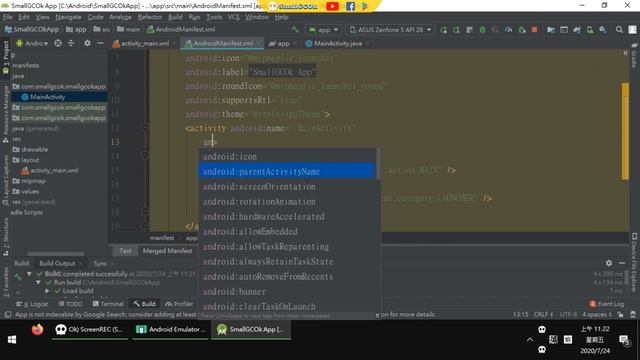Screen dimensions: 640x360
Task: Open 4 spaces indent selector
Action: click(596, 315)
